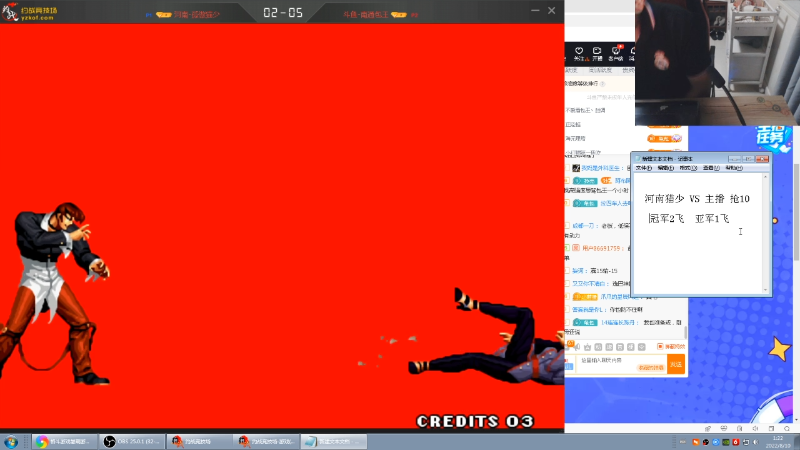Click the rightmost browser status bar icon

[x=787, y=429]
